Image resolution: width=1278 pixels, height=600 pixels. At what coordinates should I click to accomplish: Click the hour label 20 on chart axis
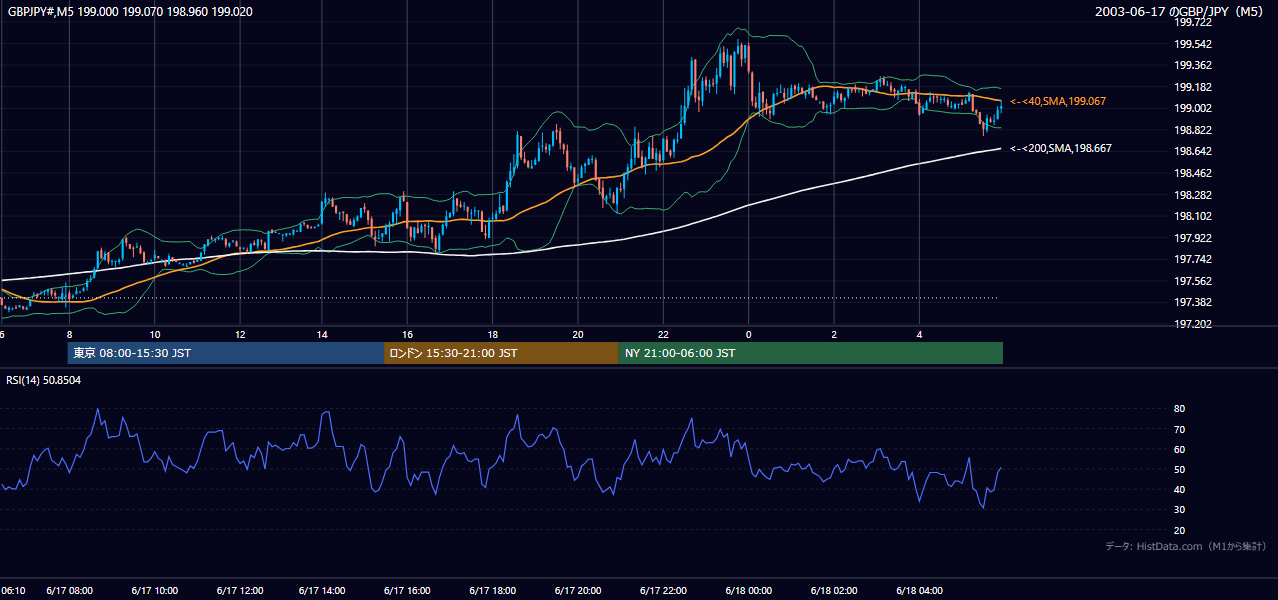[578, 334]
